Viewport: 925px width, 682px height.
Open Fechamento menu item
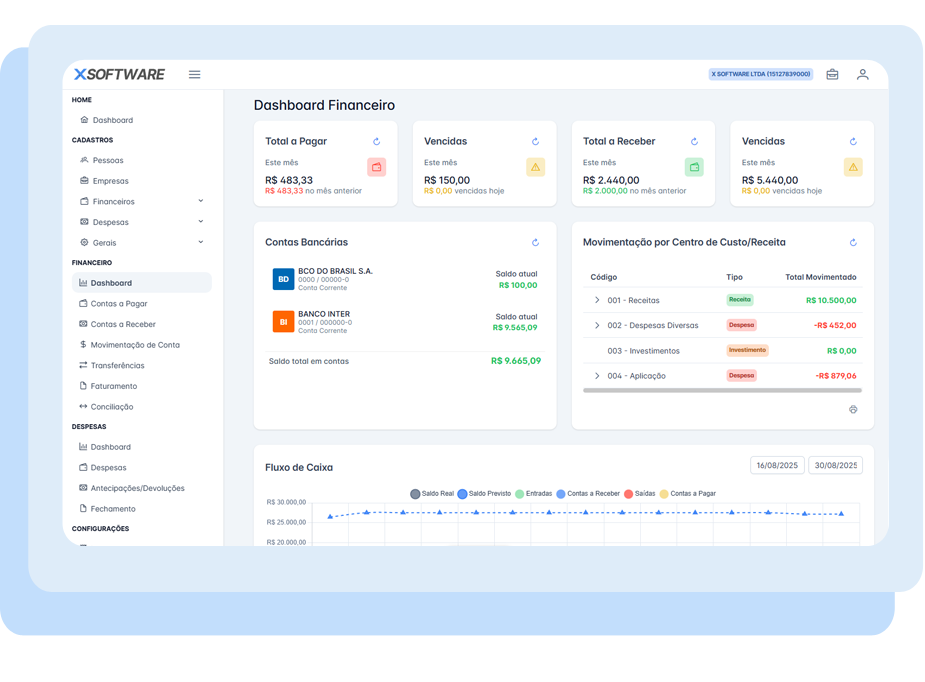click(142, 509)
